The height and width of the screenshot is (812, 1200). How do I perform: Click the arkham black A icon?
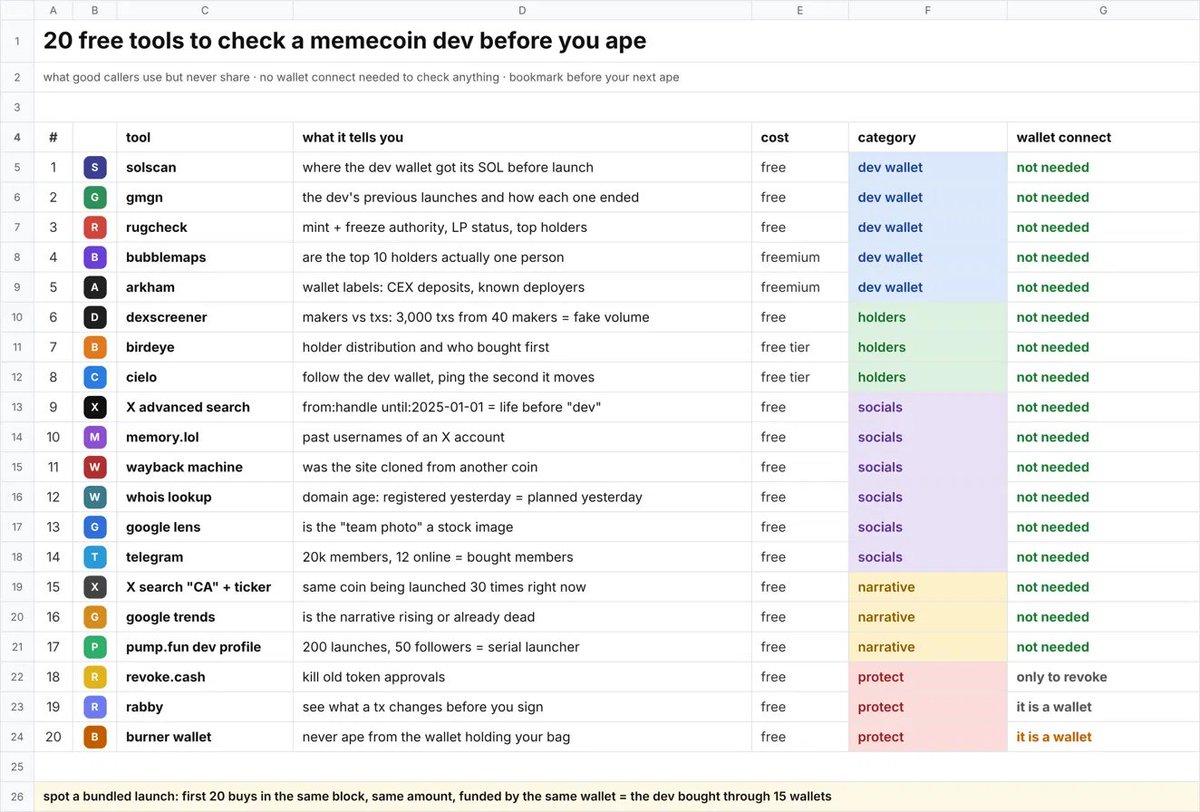coord(95,287)
